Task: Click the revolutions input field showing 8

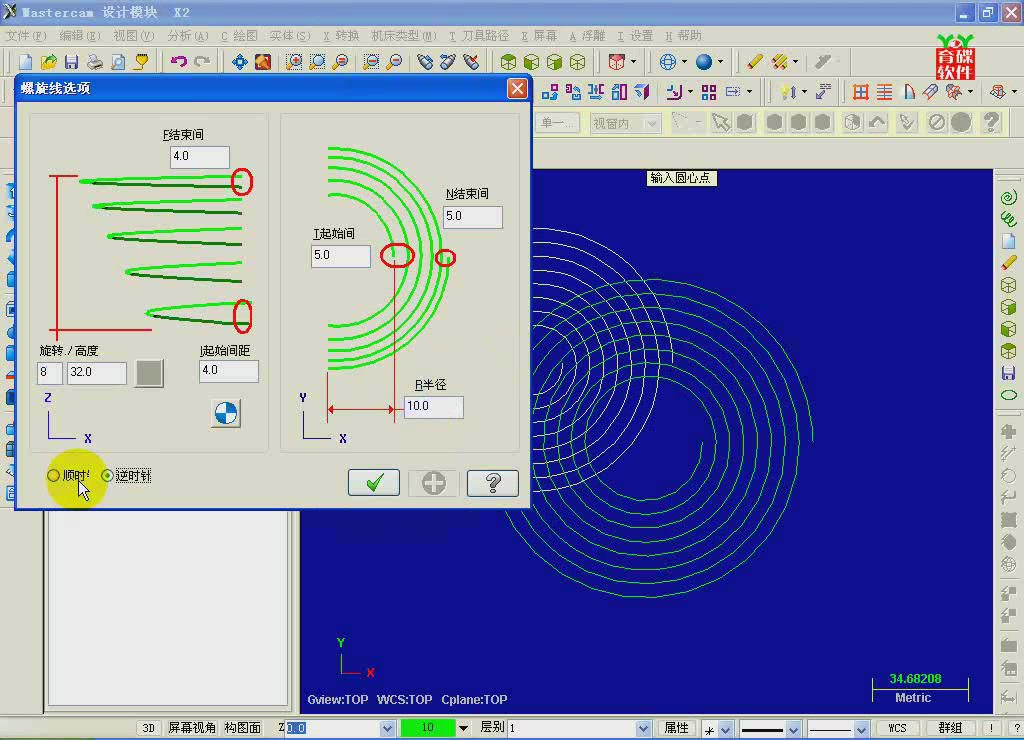Action: [x=50, y=372]
